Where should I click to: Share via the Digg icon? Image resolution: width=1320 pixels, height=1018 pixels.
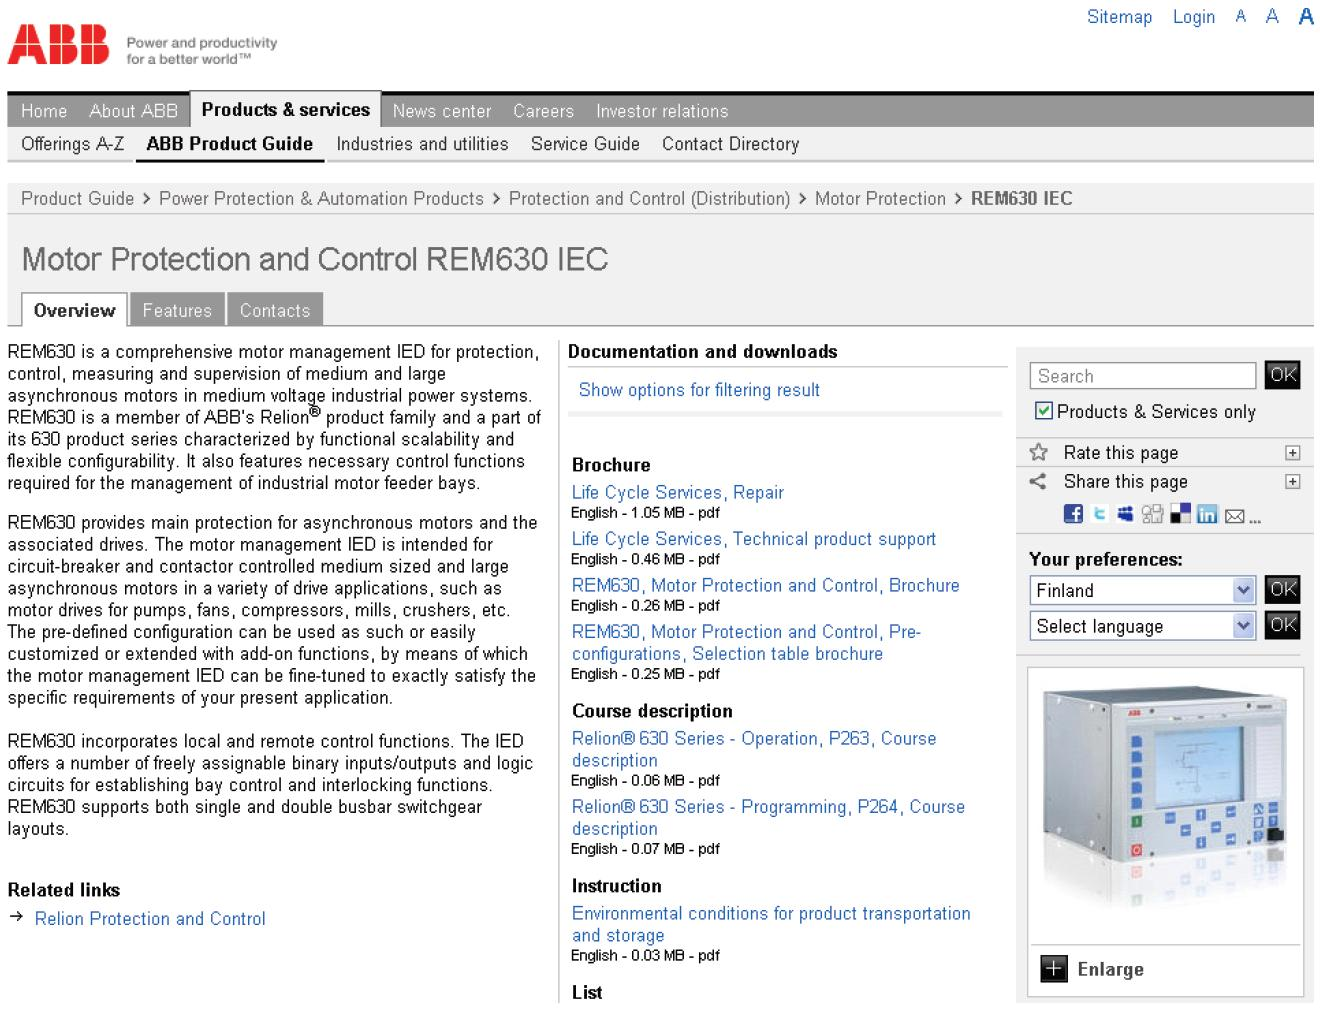pyautogui.click(x=1153, y=514)
